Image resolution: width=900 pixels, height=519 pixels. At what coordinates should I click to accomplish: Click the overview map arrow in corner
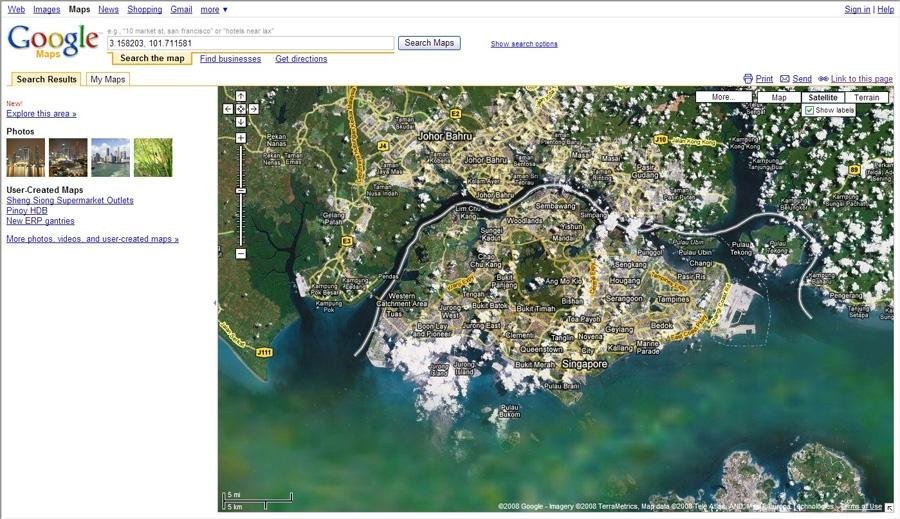click(x=888, y=508)
